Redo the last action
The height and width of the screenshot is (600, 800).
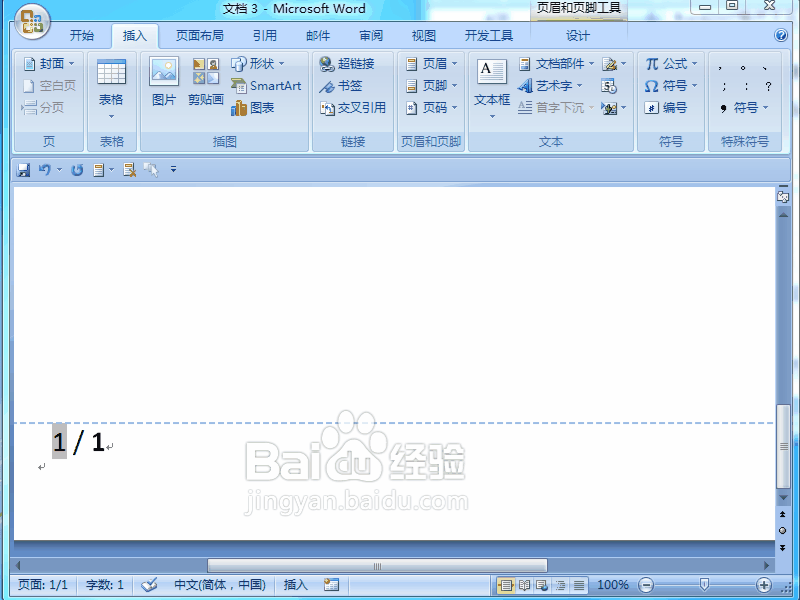click(x=77, y=169)
